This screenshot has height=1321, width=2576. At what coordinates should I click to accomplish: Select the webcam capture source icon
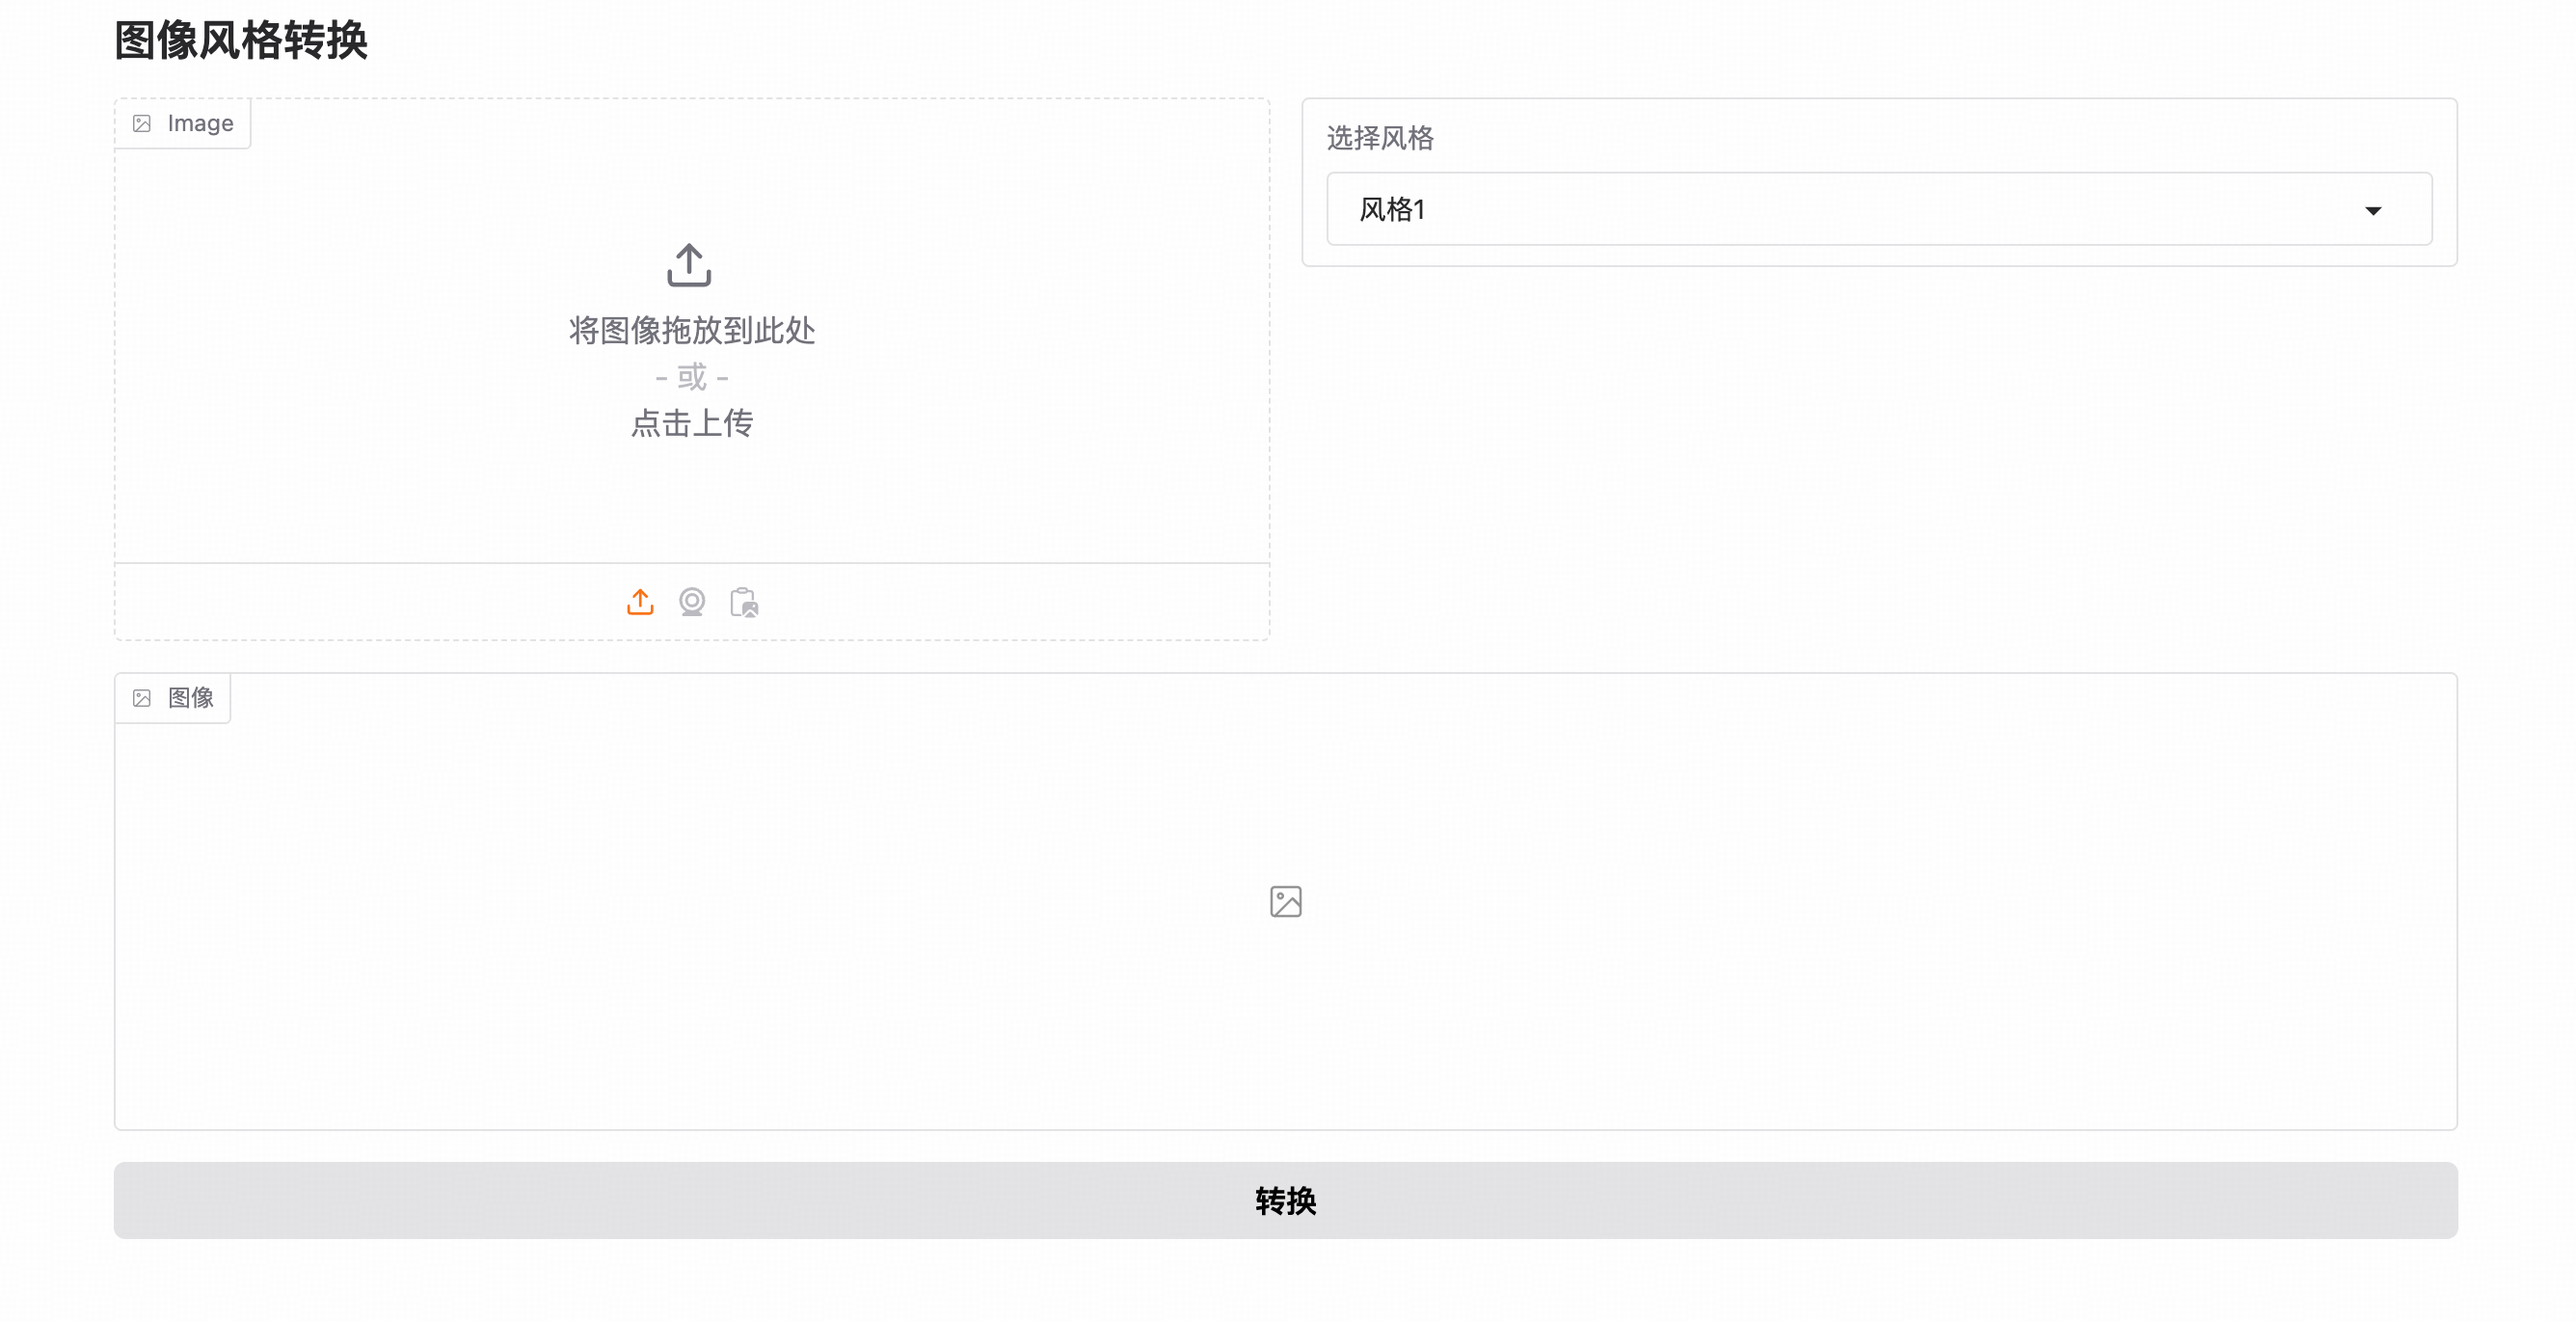click(692, 602)
